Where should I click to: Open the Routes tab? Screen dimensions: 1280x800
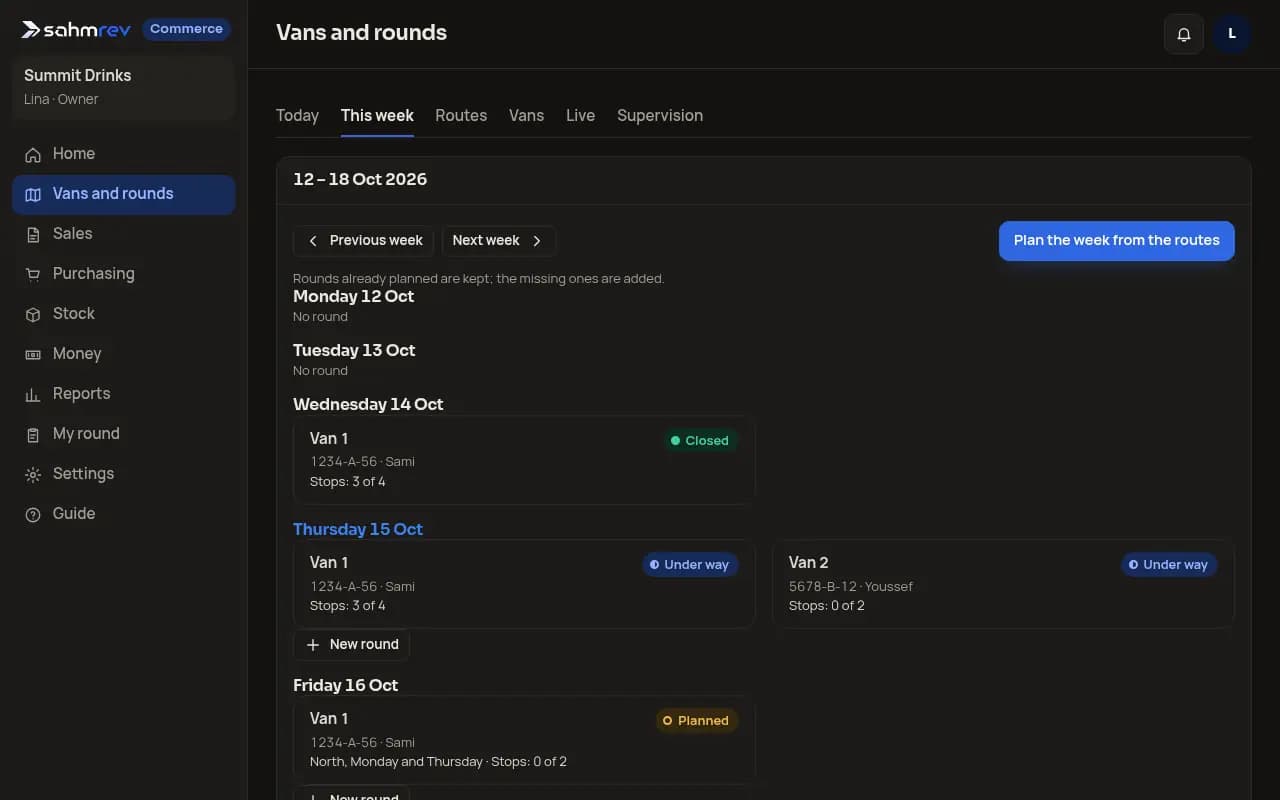click(461, 115)
